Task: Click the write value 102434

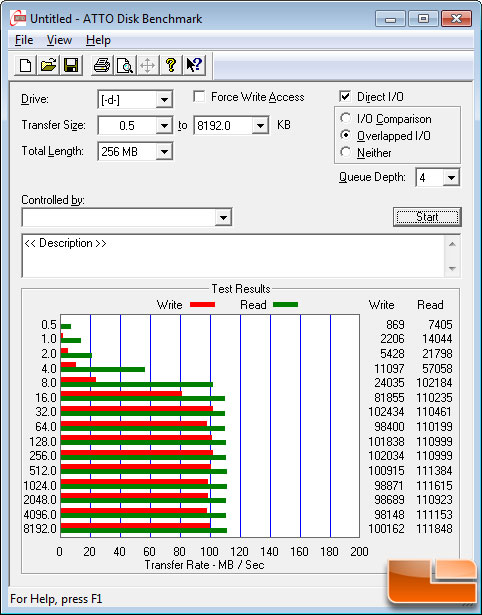Action: 386,412
